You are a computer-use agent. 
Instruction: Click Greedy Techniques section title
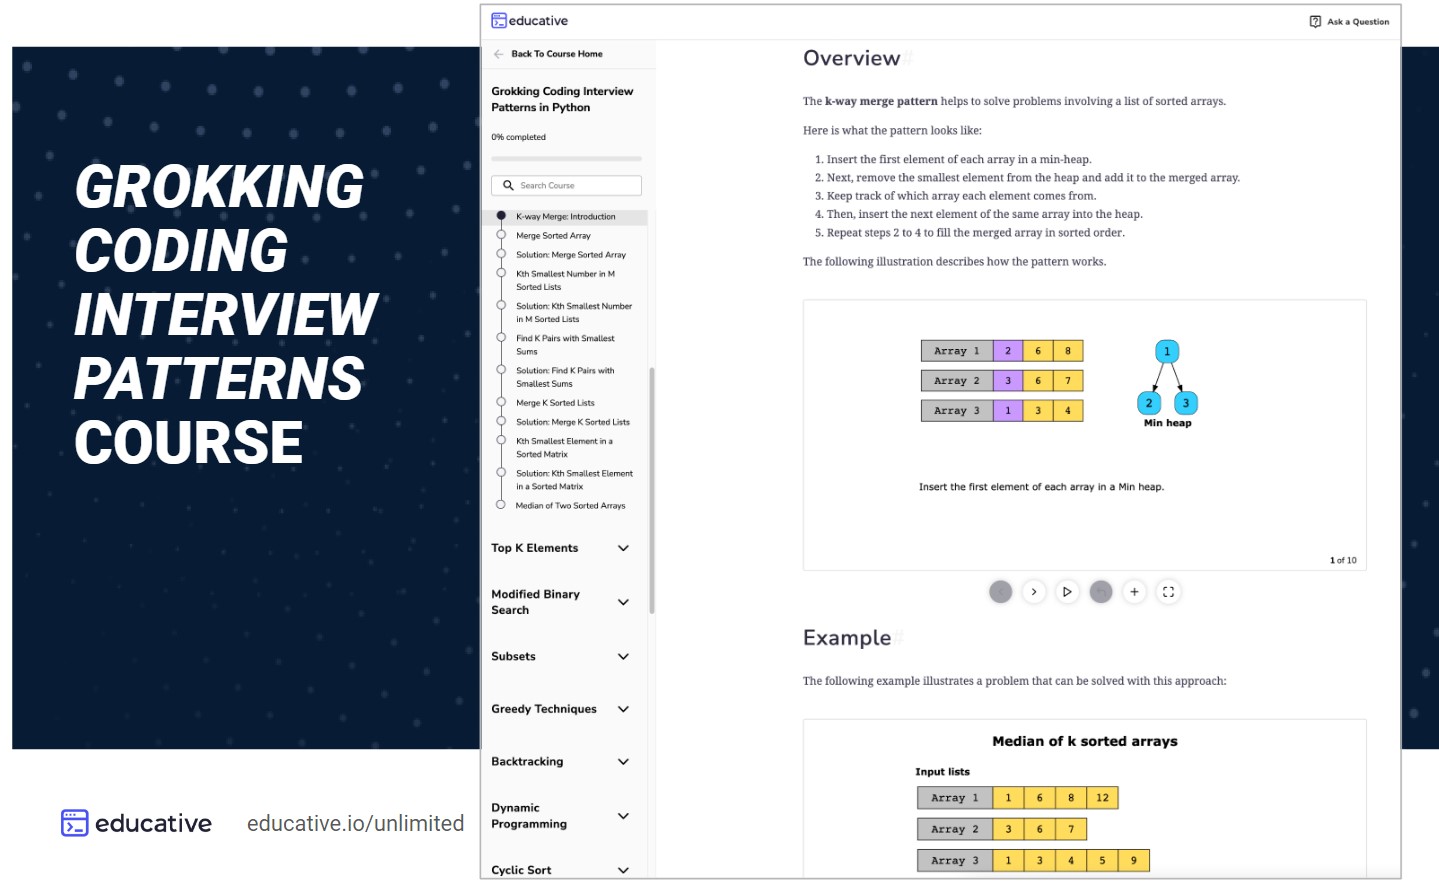(x=544, y=709)
